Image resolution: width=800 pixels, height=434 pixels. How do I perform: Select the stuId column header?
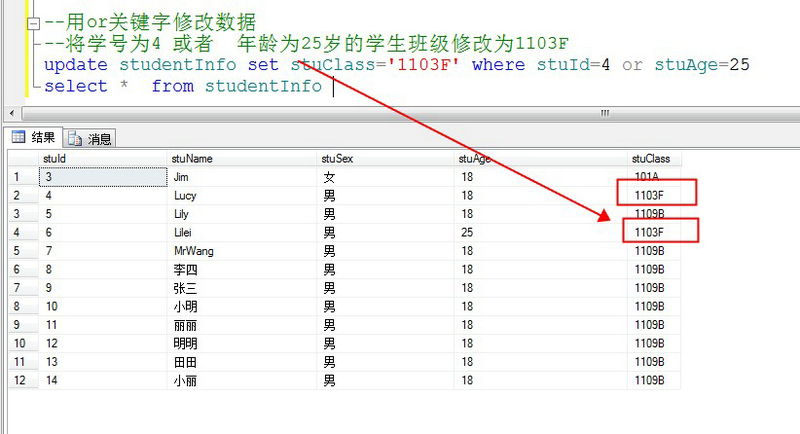(103, 159)
